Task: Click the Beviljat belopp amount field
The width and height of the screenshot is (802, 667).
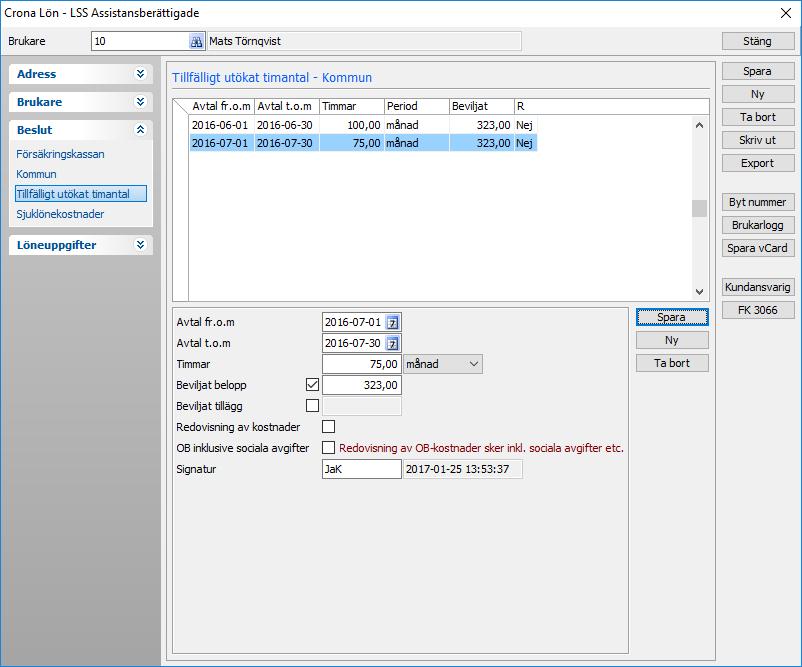Action: (362, 385)
